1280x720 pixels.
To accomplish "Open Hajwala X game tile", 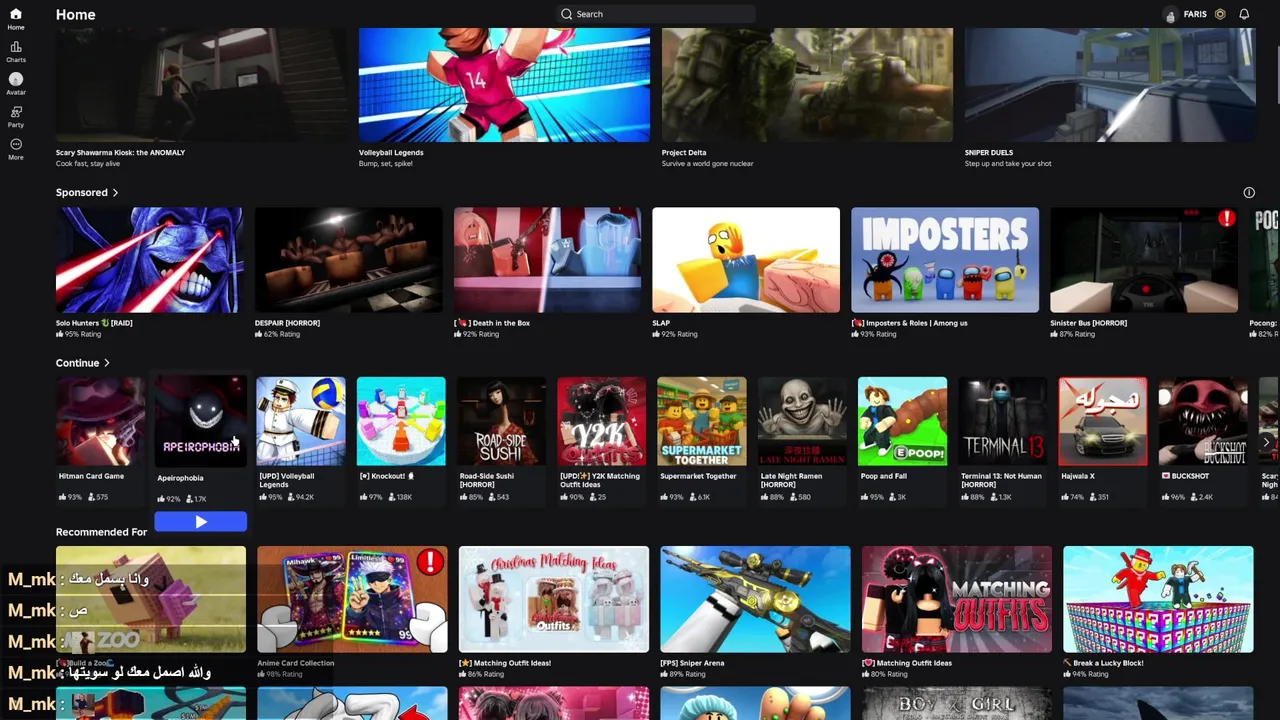I will coord(1103,421).
